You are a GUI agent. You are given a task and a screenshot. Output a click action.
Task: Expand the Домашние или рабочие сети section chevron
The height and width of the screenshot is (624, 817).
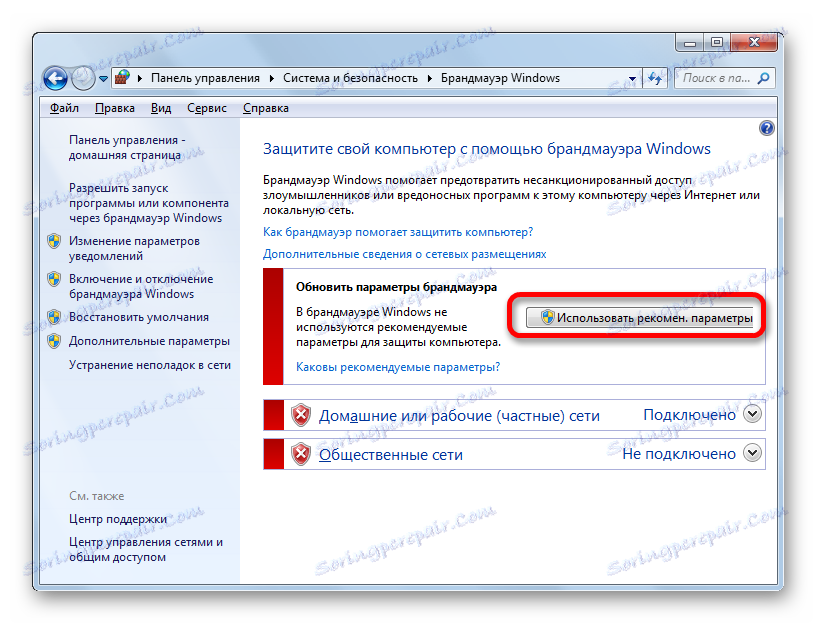[x=752, y=414]
